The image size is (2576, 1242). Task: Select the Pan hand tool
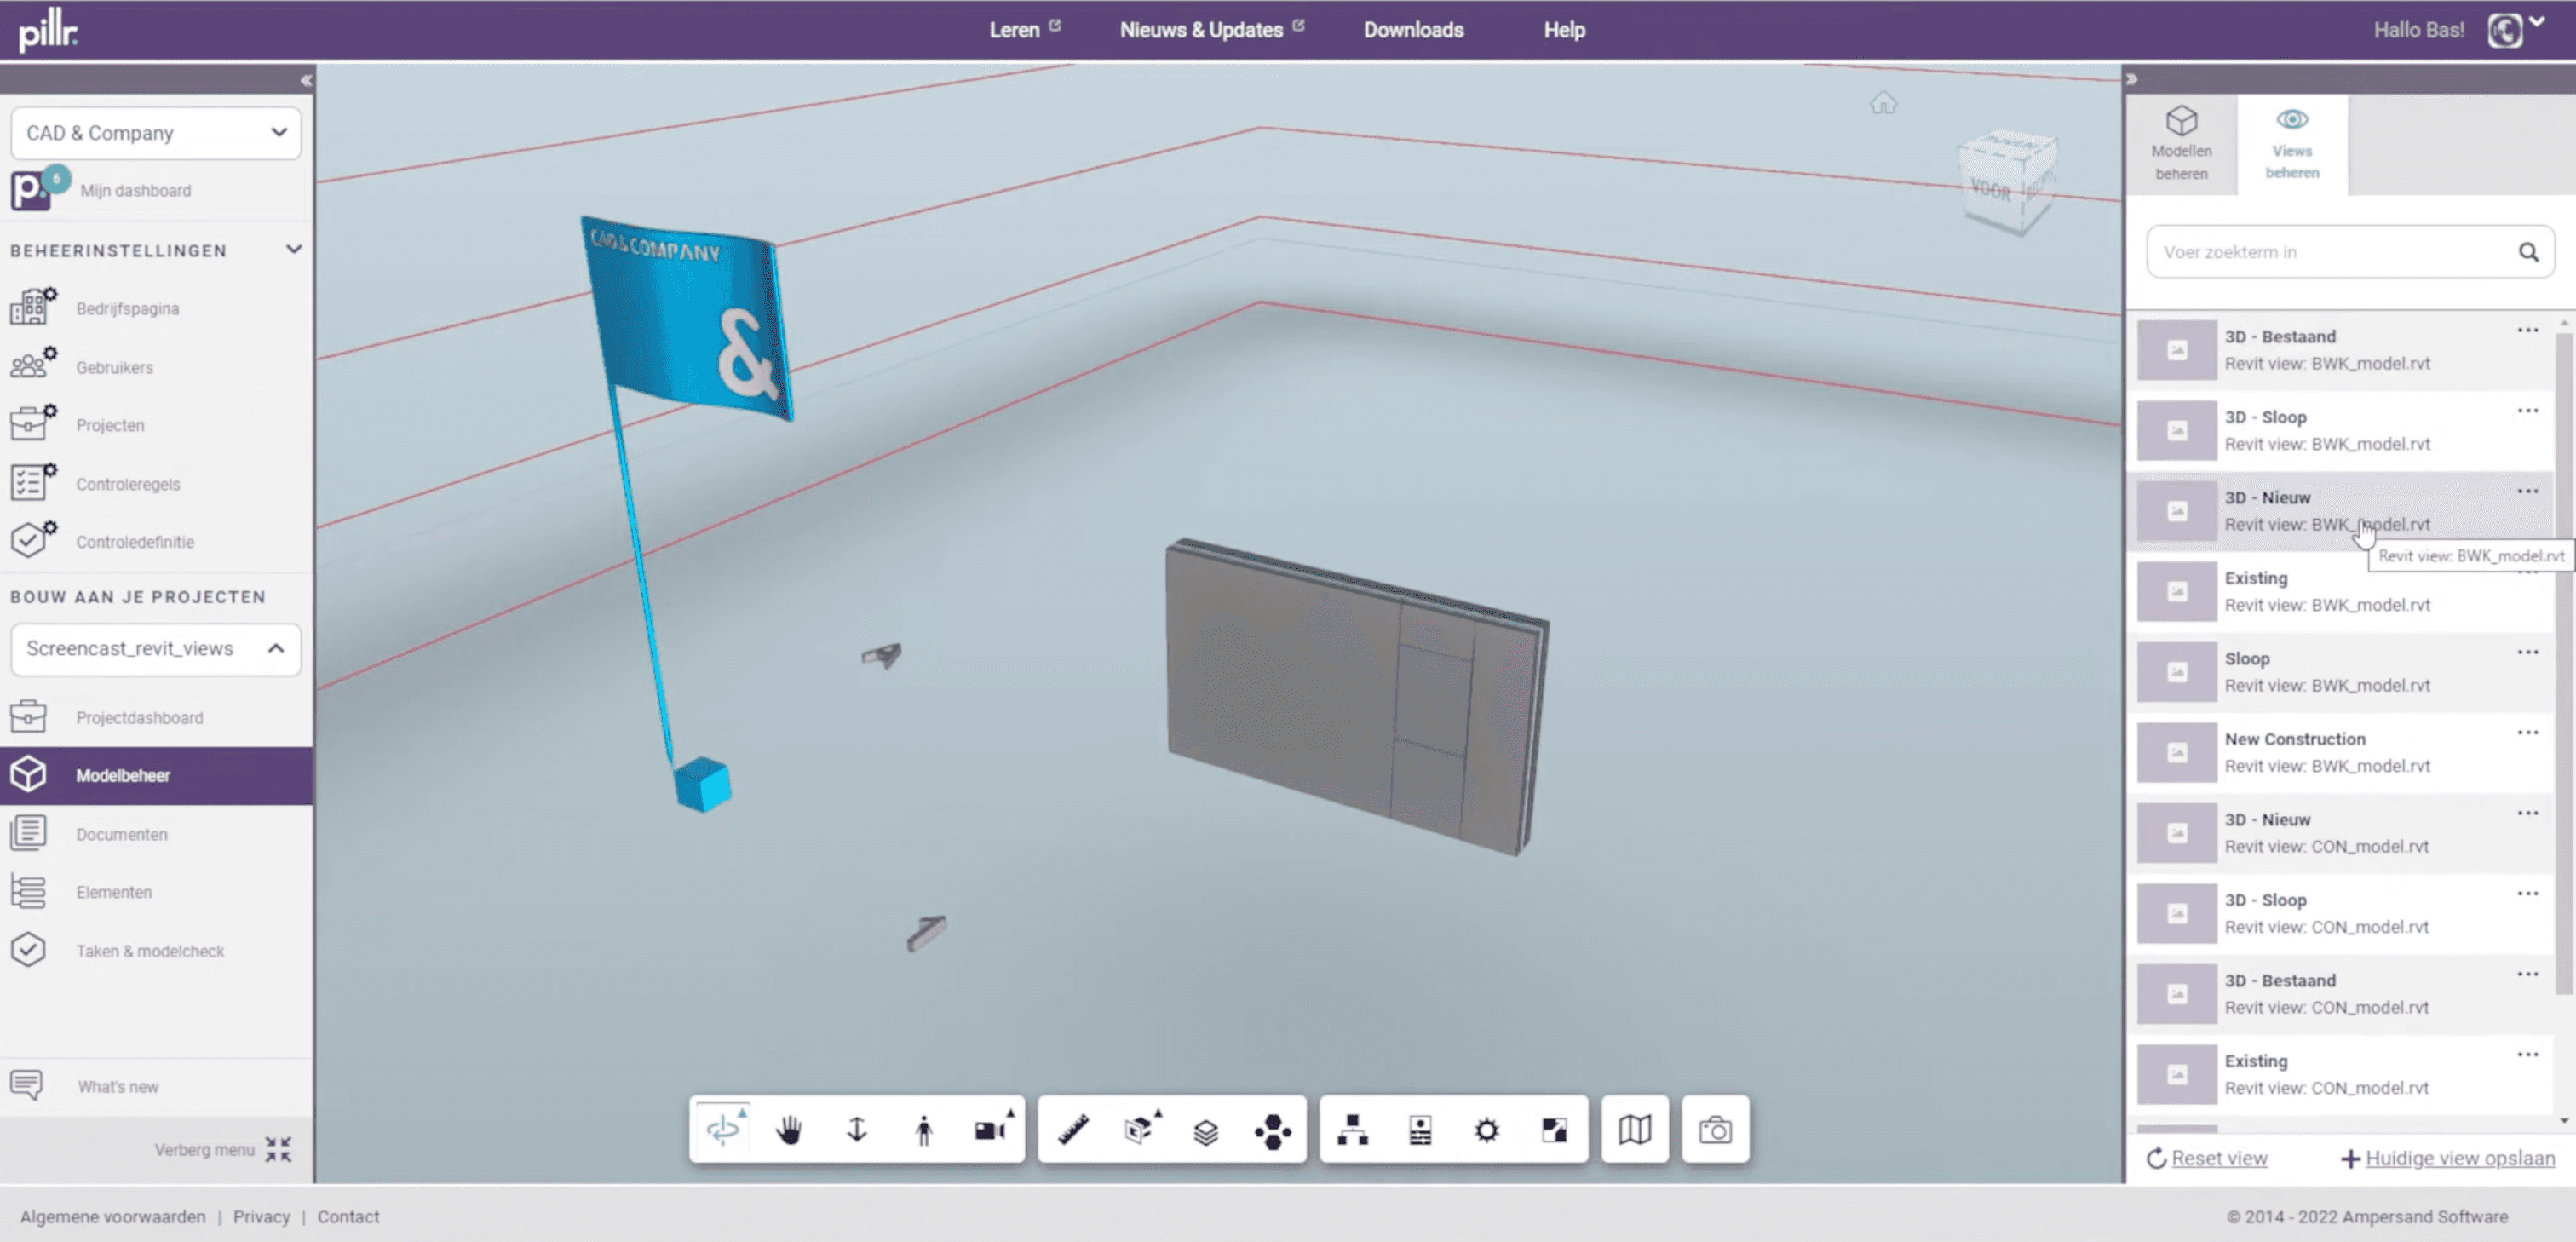click(789, 1130)
